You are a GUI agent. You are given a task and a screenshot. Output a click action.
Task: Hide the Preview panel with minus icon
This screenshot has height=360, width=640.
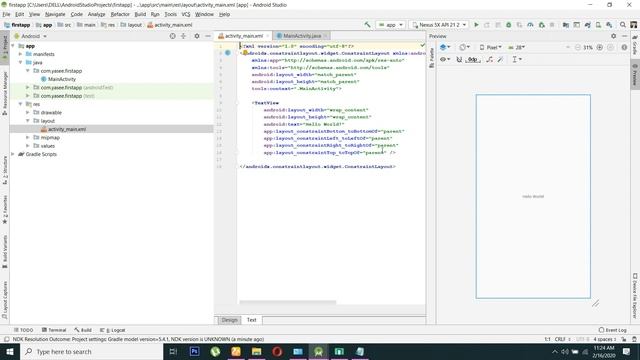624,36
